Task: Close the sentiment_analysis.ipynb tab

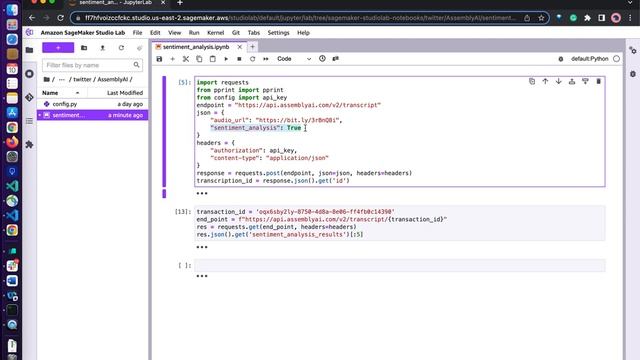Action: (x=240, y=47)
